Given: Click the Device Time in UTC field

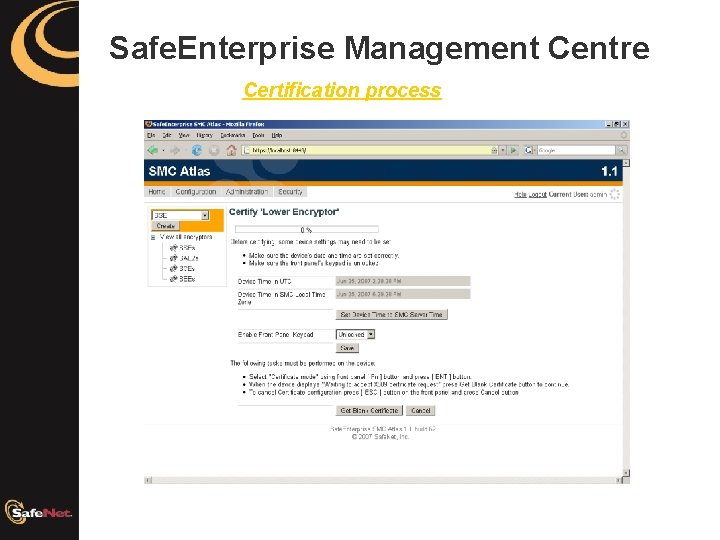Looking at the screenshot, I should tap(403, 281).
